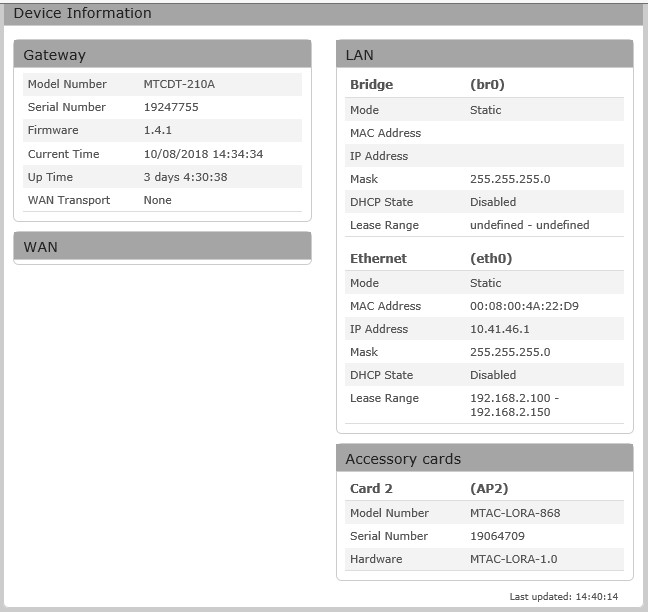Viewport: 648px width, 612px height.
Task: Select the gateway serial number 19247755
Action: (171, 107)
